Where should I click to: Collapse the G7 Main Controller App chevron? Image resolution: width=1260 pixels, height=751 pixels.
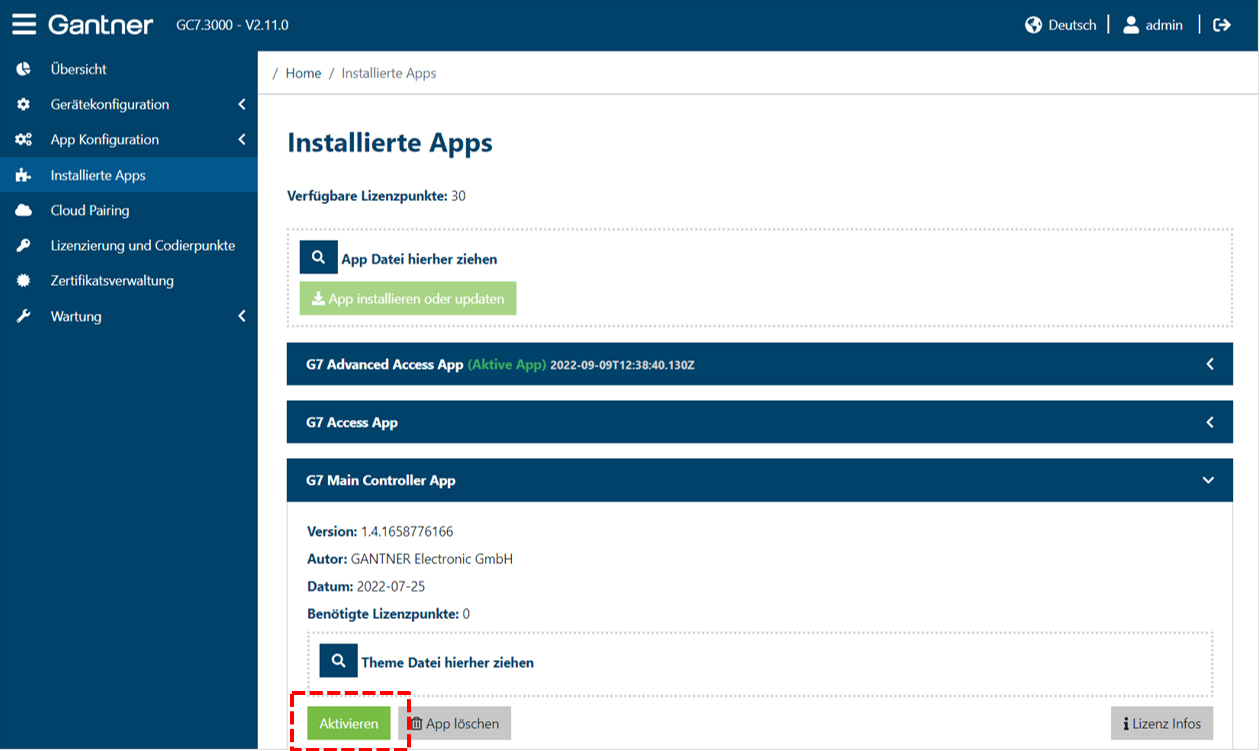(1208, 480)
